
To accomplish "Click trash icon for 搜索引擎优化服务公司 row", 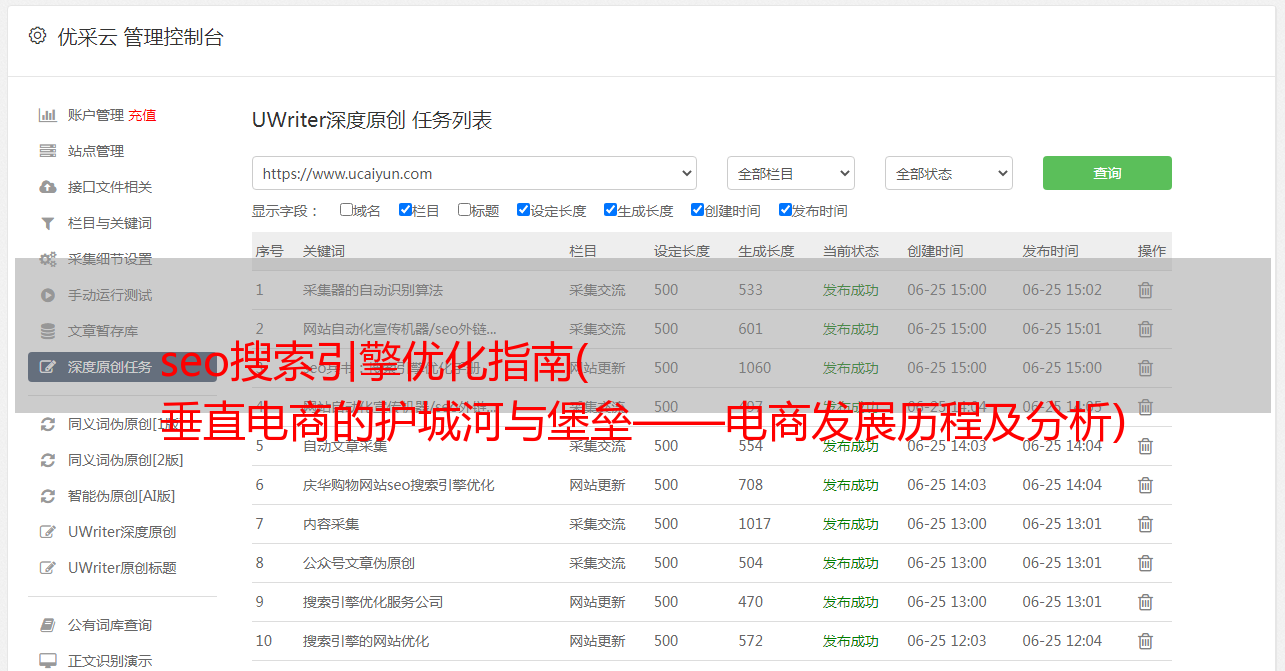I will point(1145,602).
